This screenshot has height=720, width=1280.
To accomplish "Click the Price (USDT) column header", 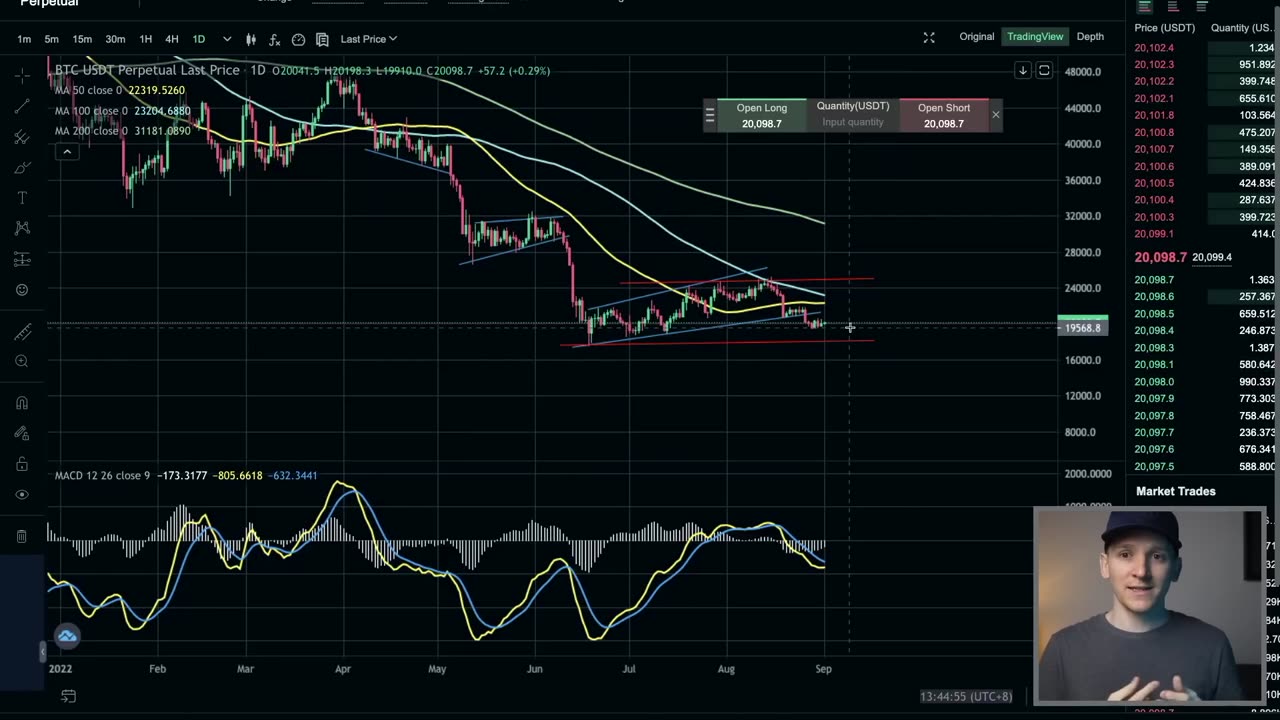I will (x=1164, y=28).
